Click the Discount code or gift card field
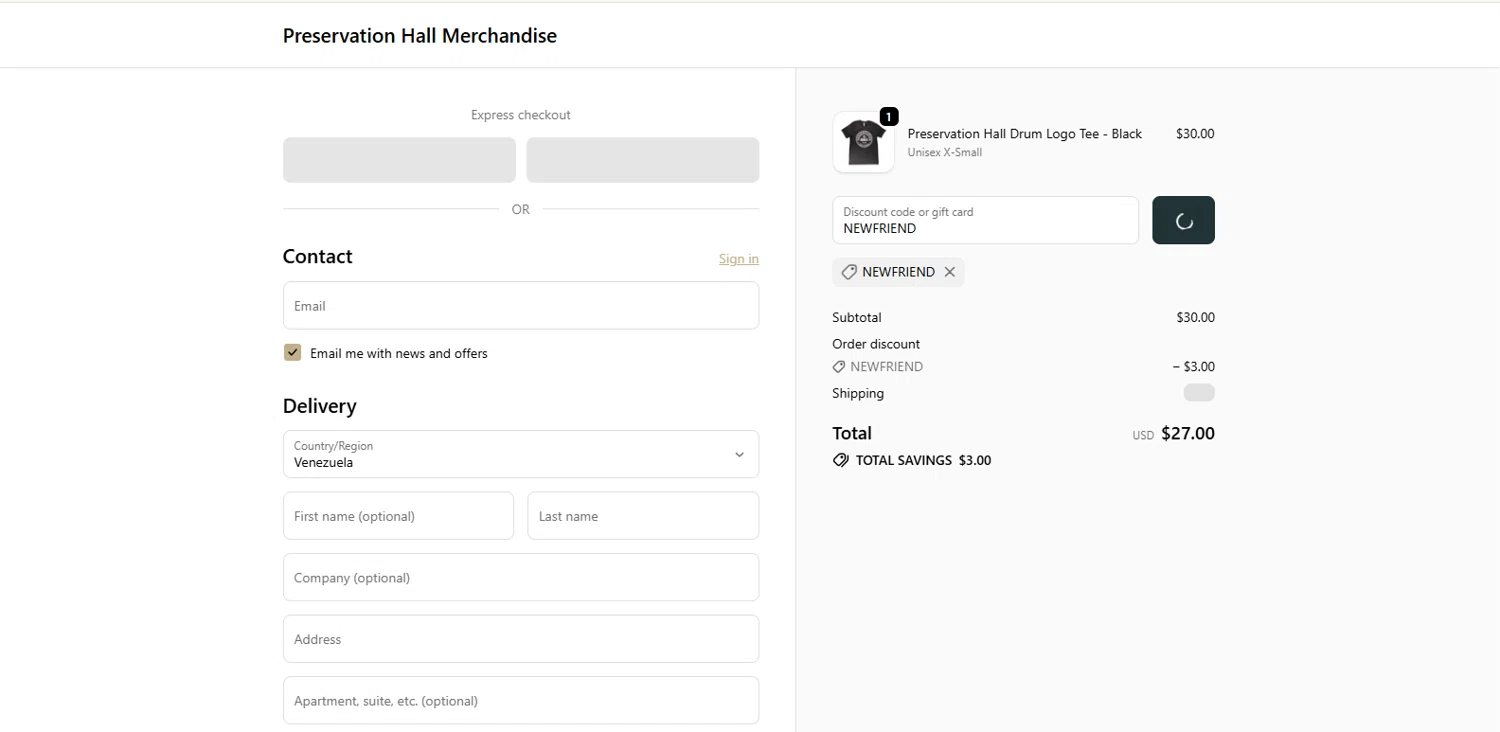 pos(985,220)
